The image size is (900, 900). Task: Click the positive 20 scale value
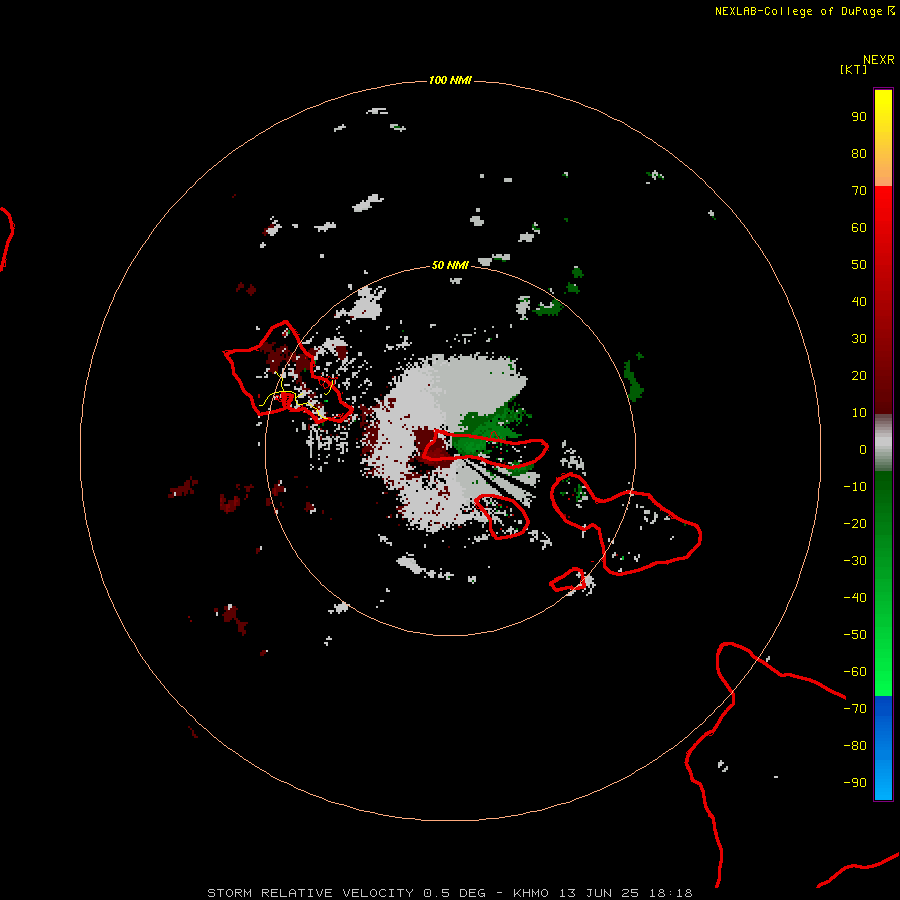(x=859, y=375)
